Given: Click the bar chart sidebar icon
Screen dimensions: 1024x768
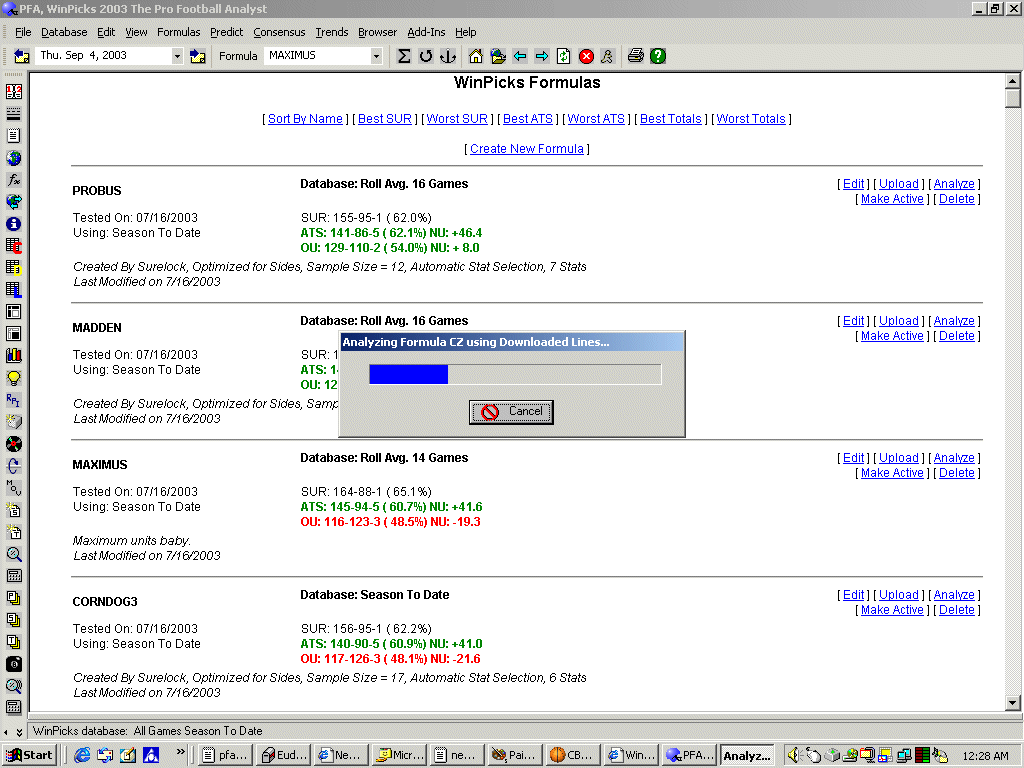Looking at the screenshot, I should pos(13,355).
